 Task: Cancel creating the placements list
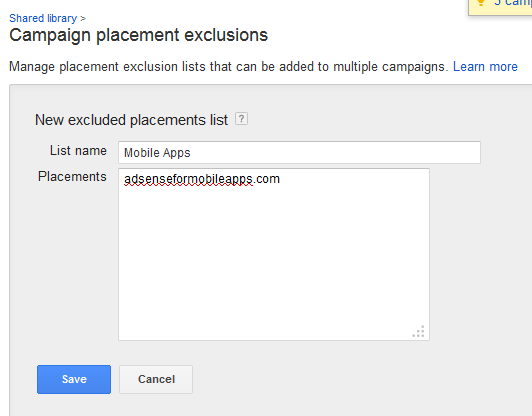coord(156,379)
